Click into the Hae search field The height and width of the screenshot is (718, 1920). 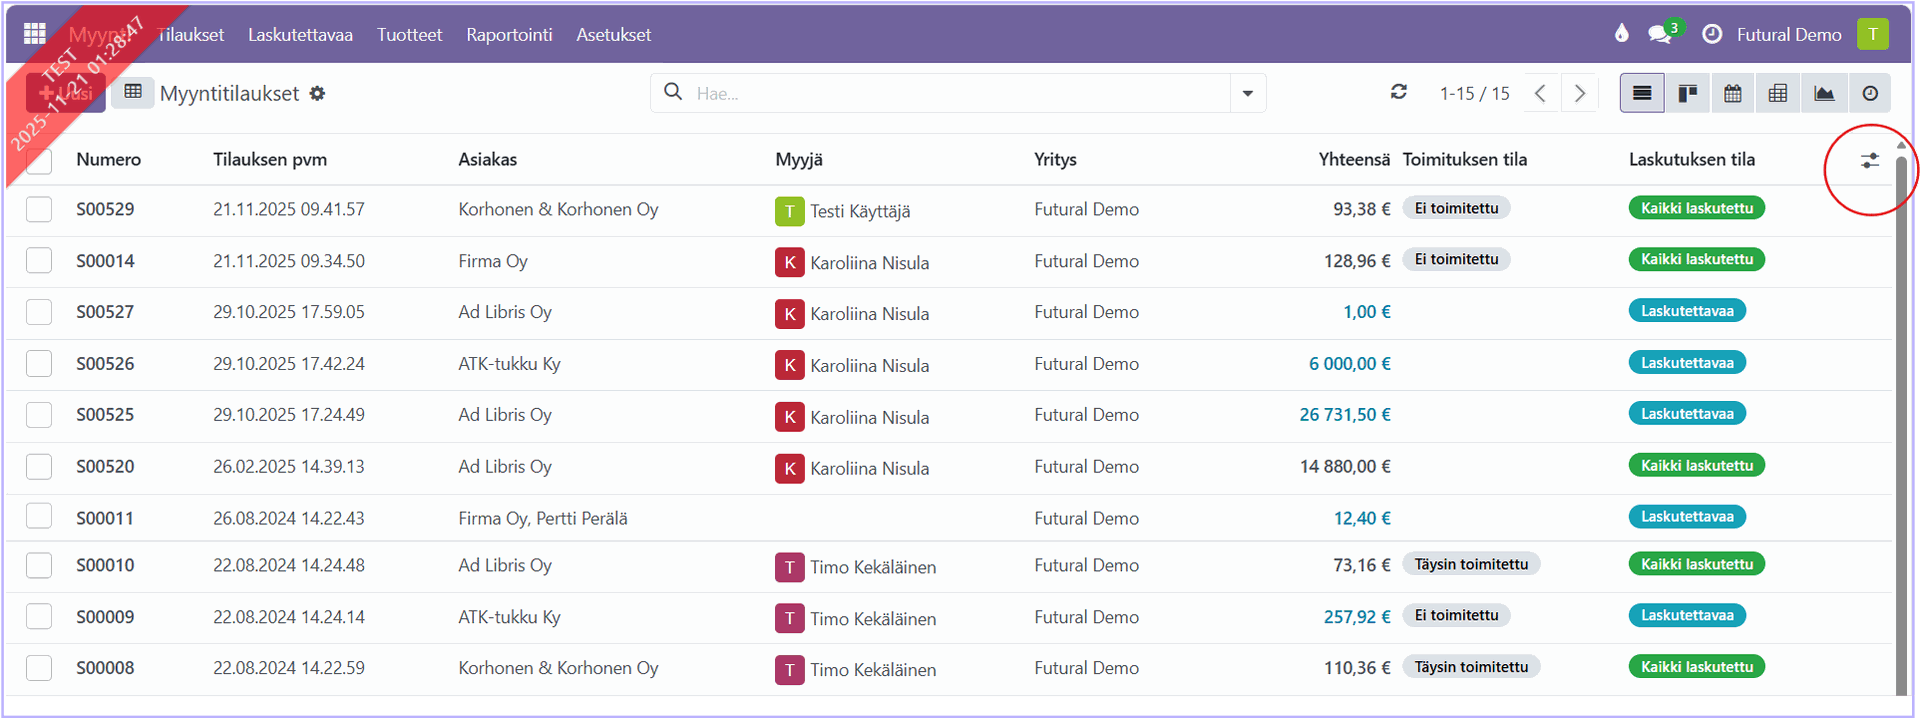[x=950, y=93]
